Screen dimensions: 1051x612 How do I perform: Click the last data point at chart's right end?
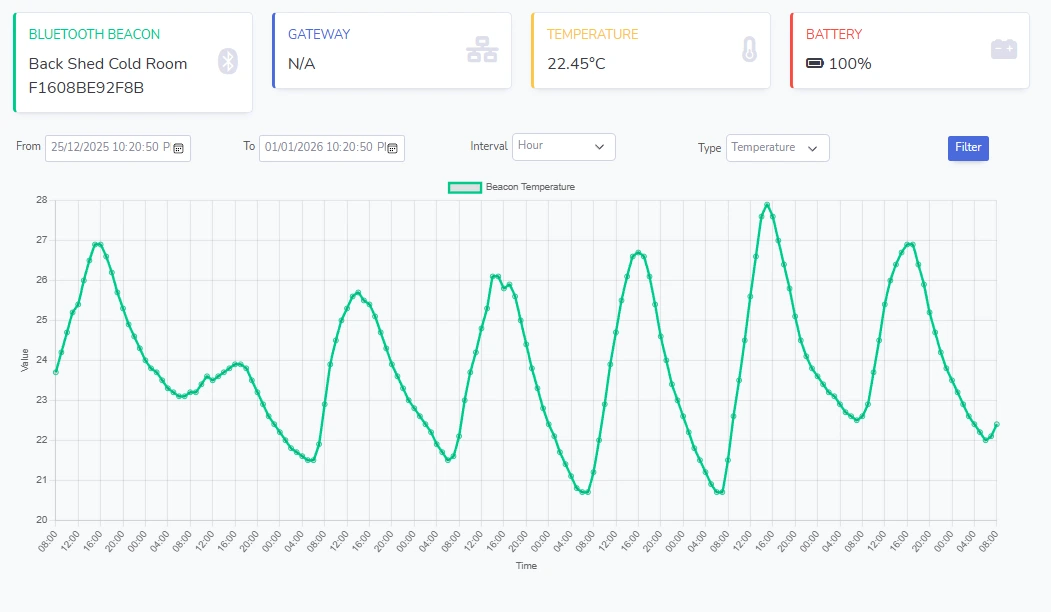[x=996, y=424]
